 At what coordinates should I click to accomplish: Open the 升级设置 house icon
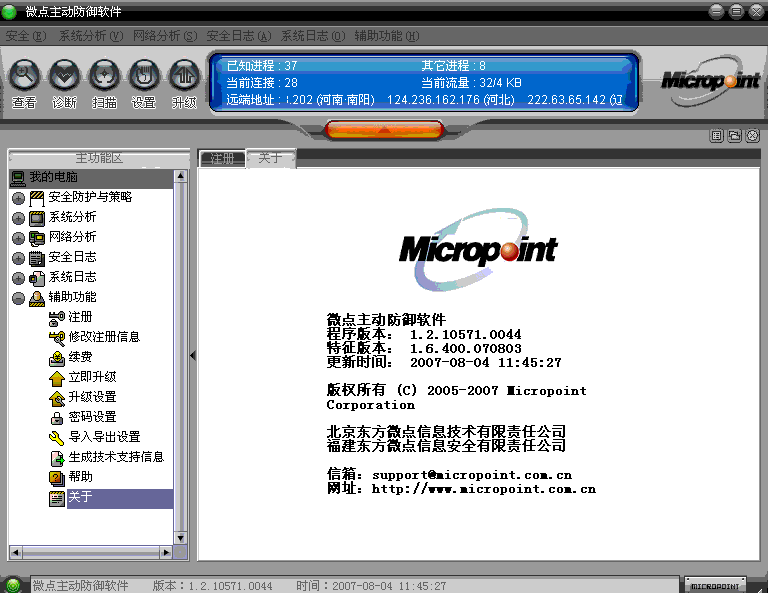click(57, 398)
